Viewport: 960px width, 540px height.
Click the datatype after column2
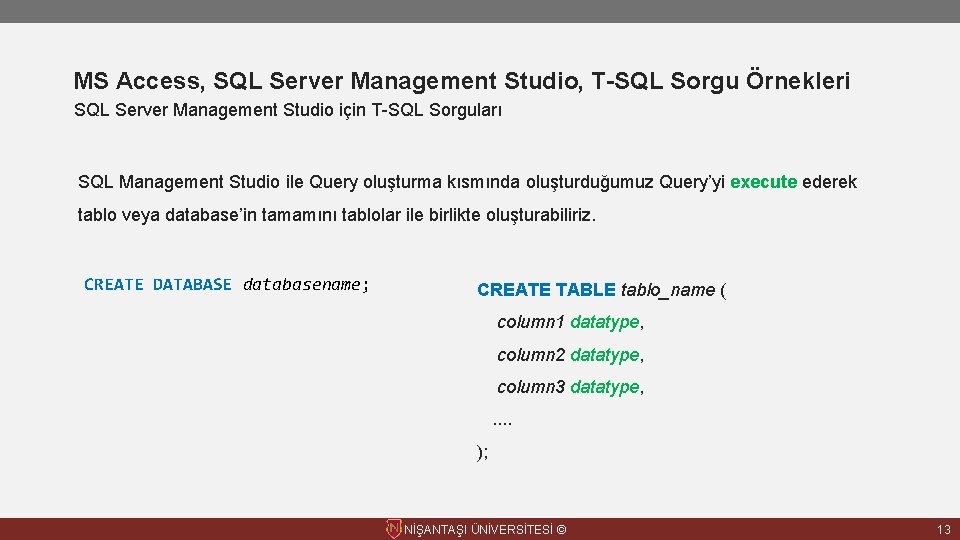tap(605, 355)
